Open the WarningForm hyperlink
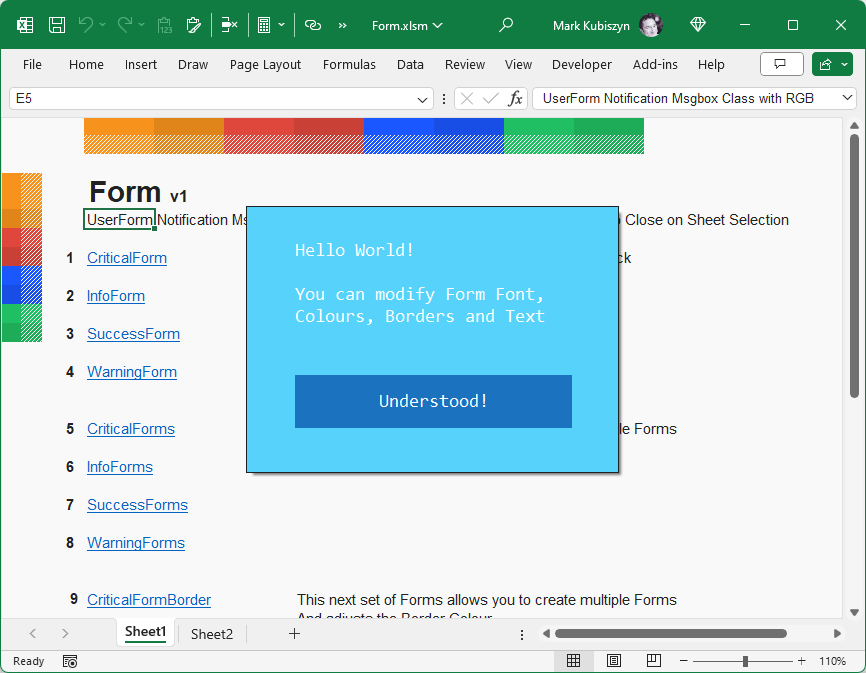This screenshot has width=866, height=673. coord(132,372)
